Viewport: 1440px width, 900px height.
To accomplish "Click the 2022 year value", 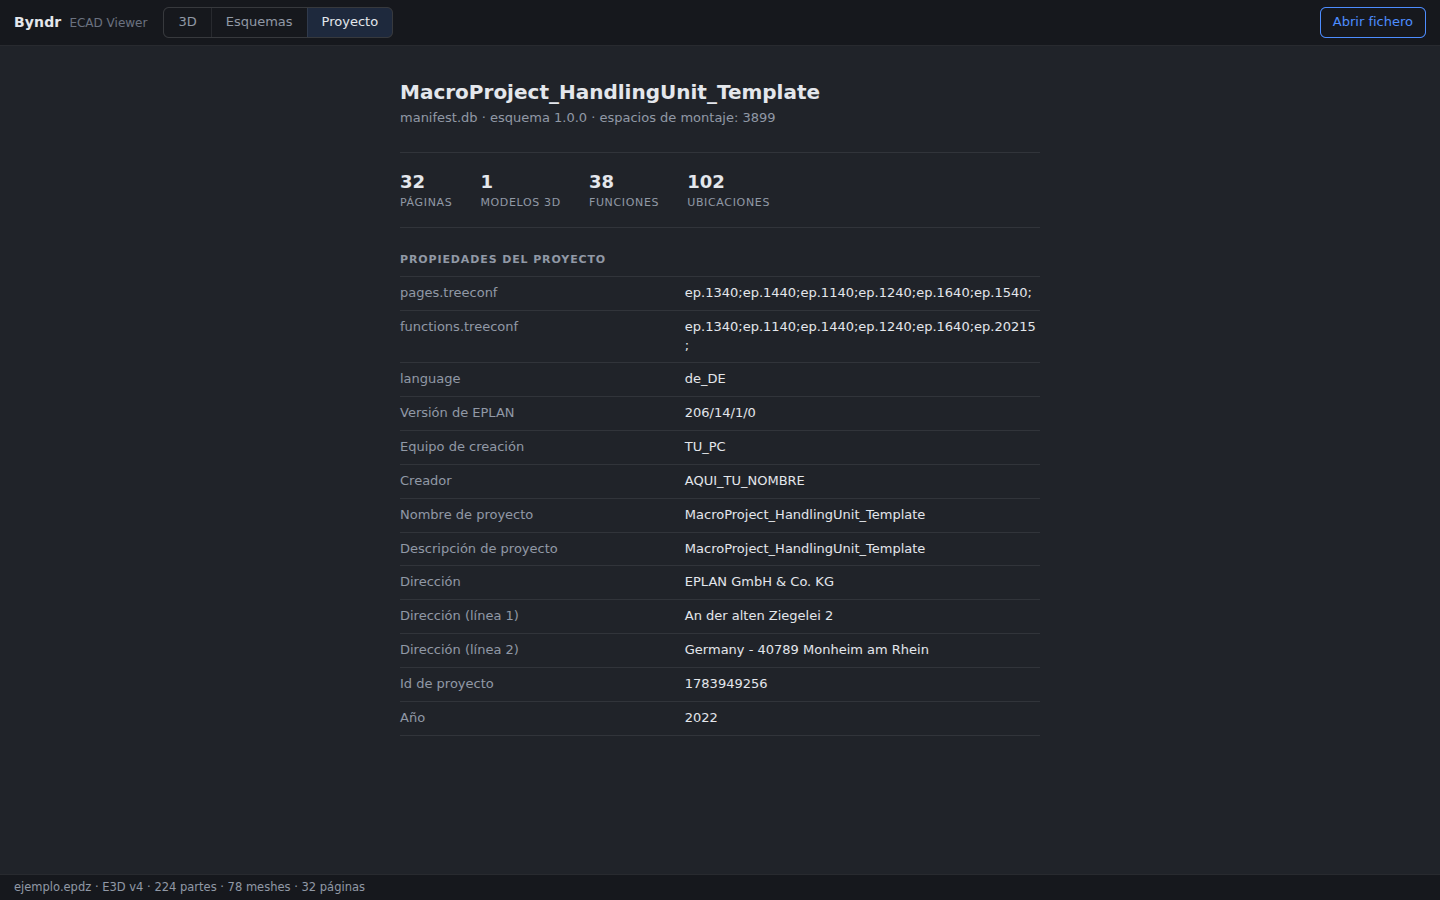I will click(x=701, y=718).
